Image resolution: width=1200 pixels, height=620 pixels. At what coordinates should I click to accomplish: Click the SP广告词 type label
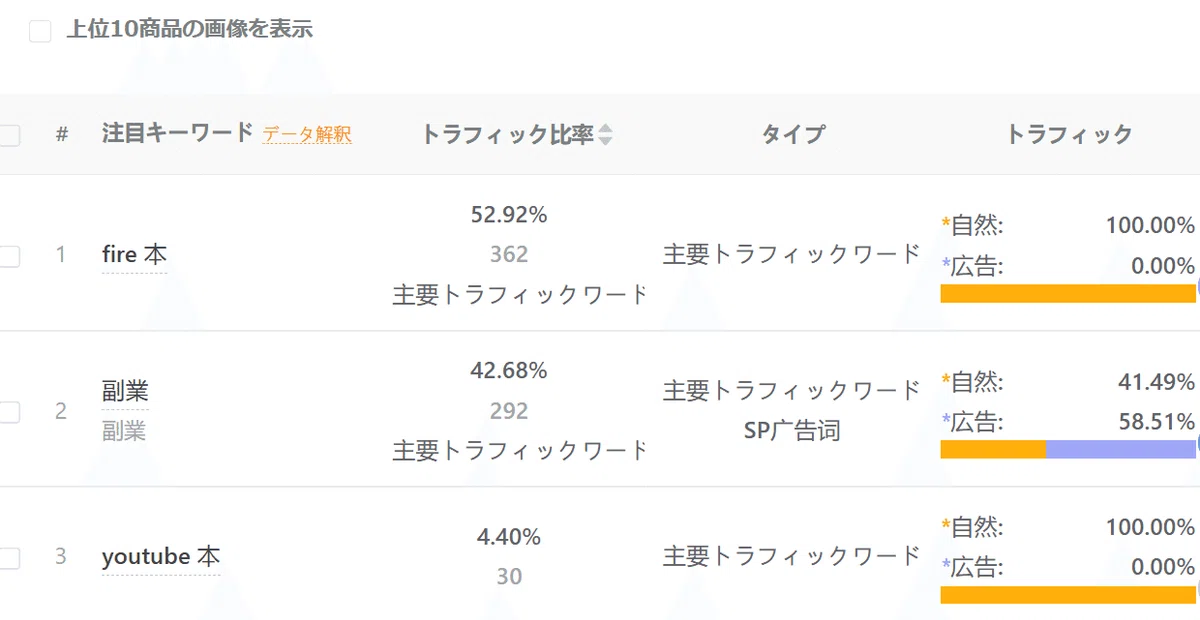pyautogui.click(x=792, y=431)
